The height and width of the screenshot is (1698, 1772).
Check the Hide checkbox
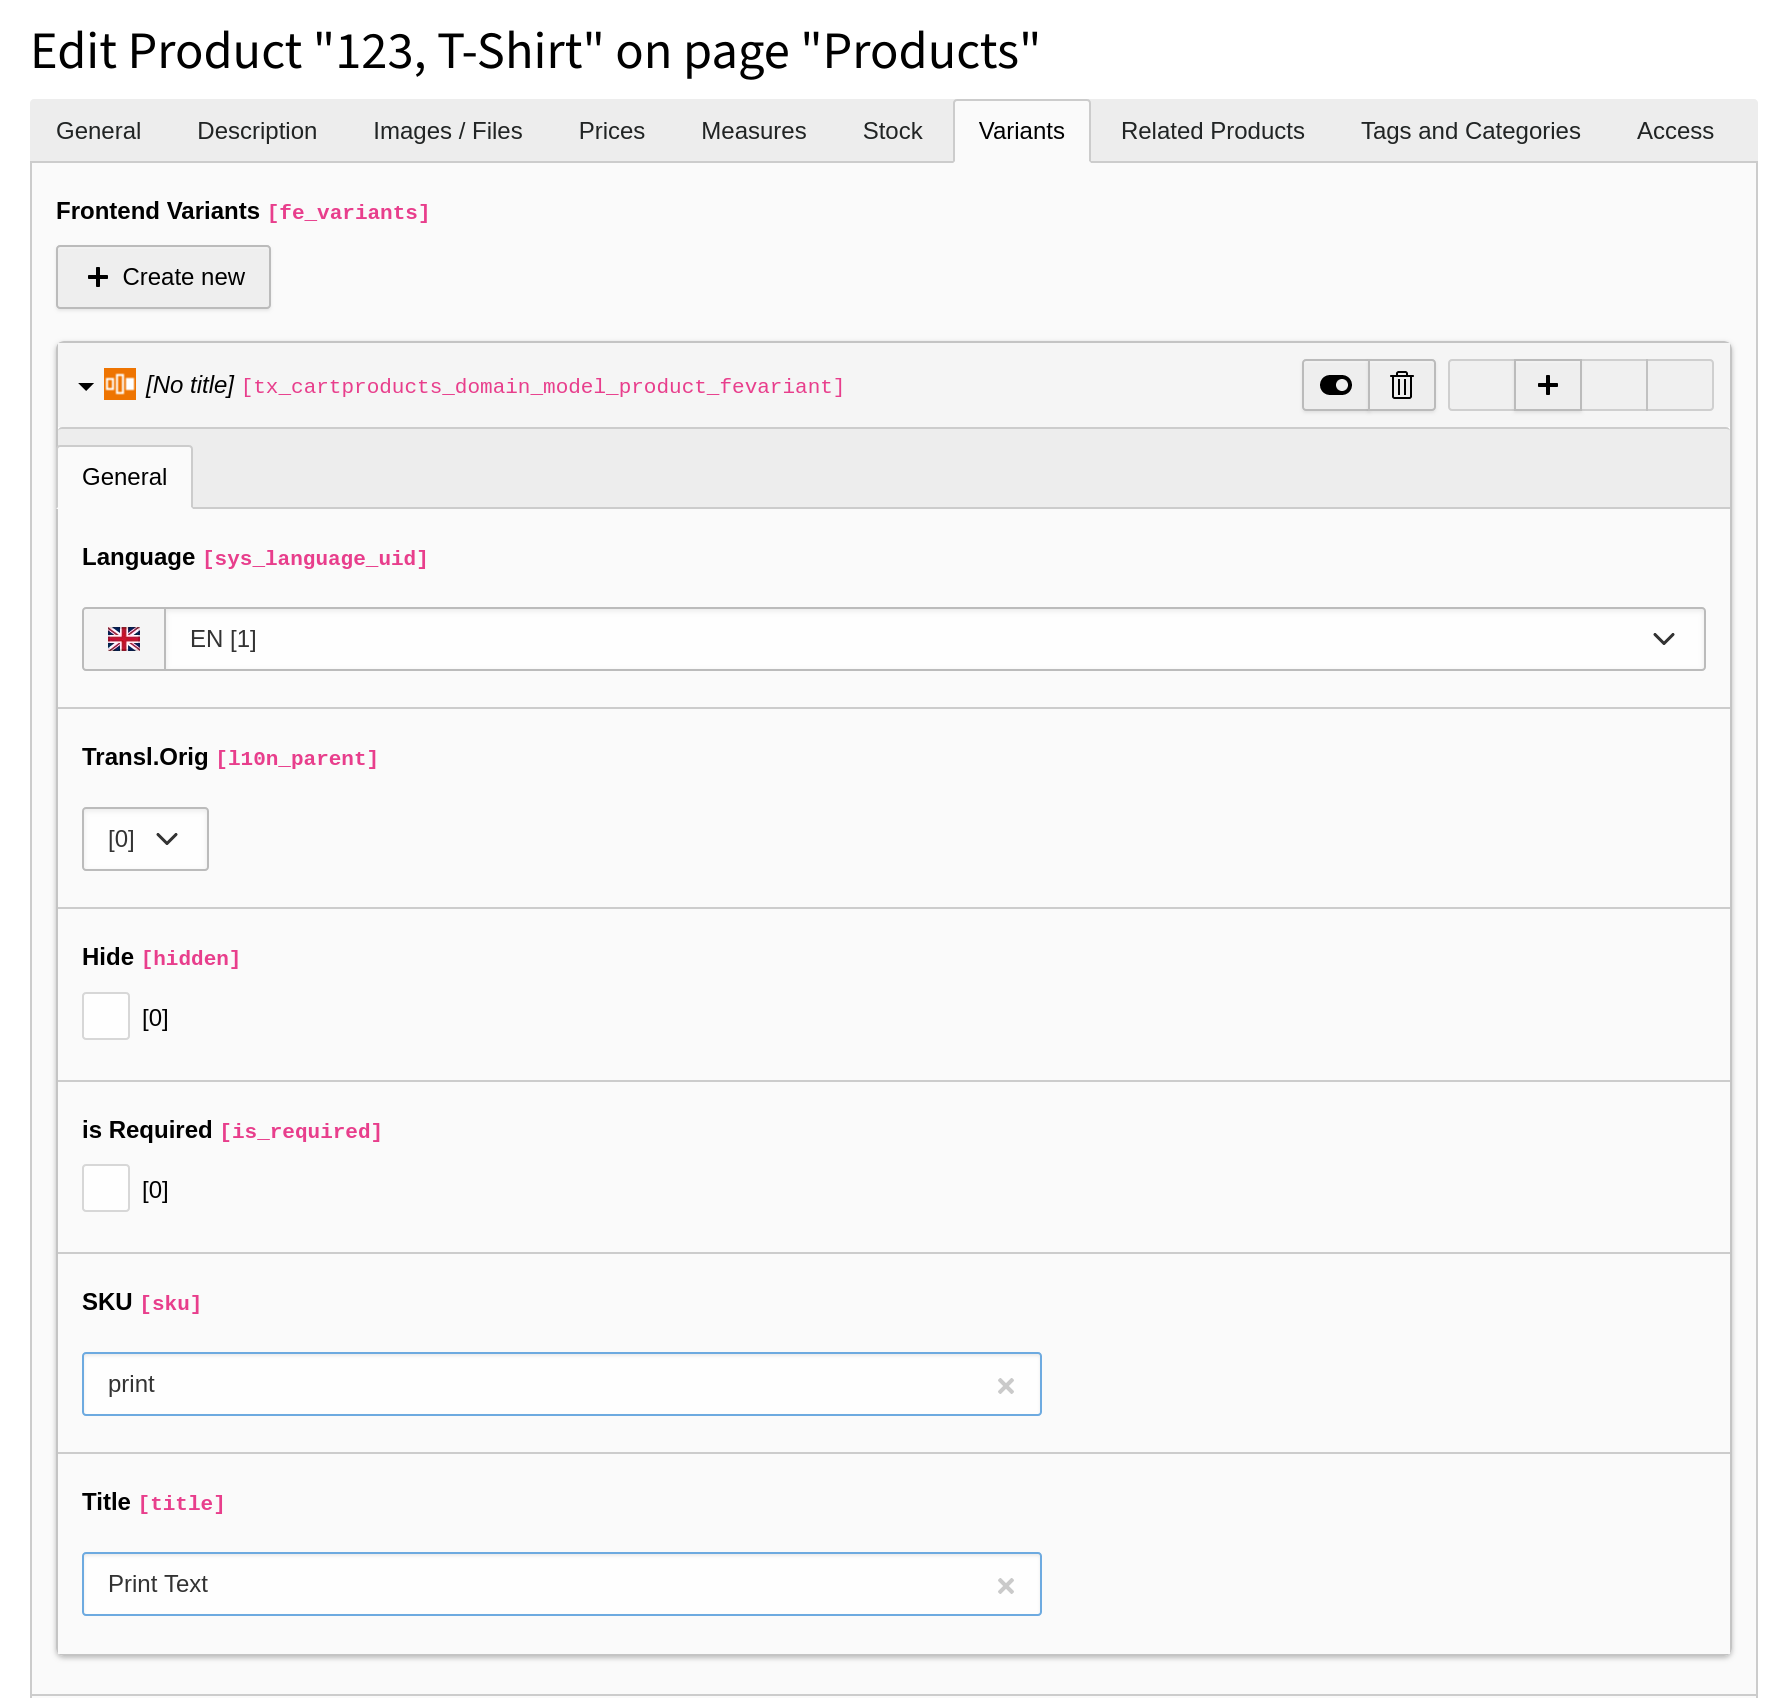point(105,1015)
